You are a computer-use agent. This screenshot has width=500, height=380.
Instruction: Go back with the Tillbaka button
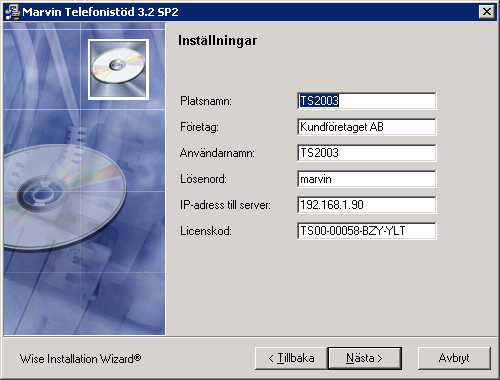pos(291,358)
